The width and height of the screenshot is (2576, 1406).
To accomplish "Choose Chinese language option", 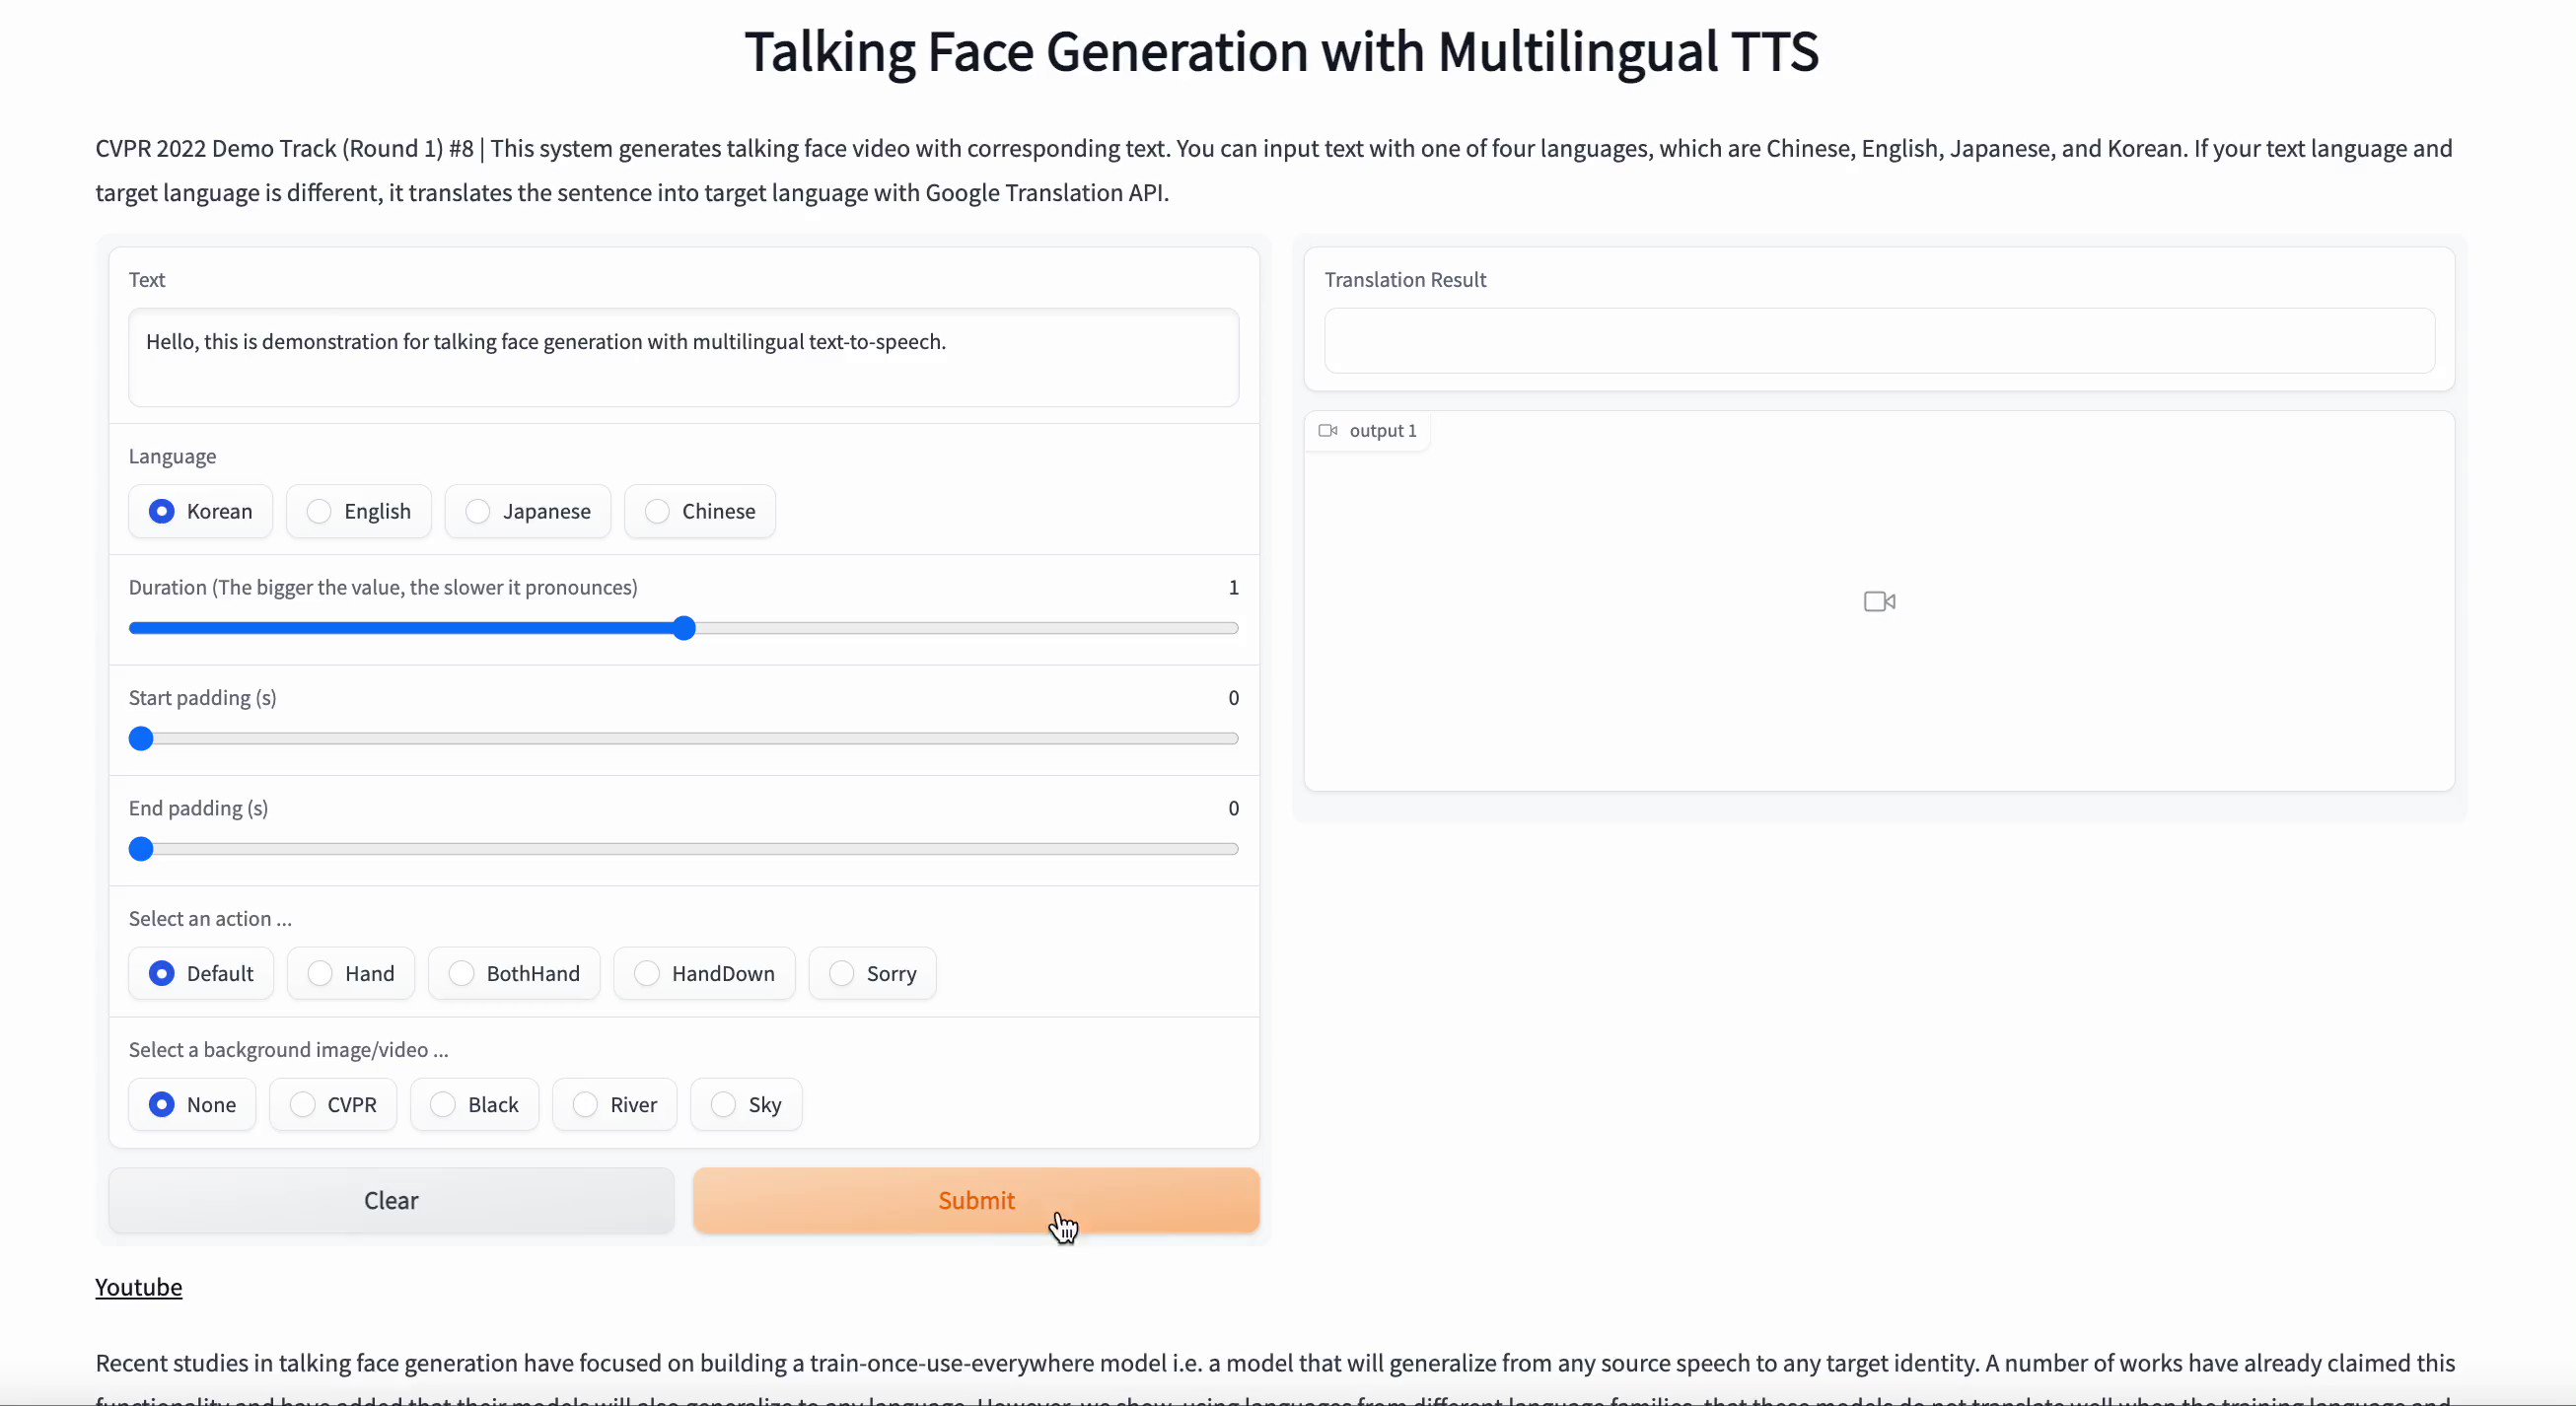I will [658, 510].
